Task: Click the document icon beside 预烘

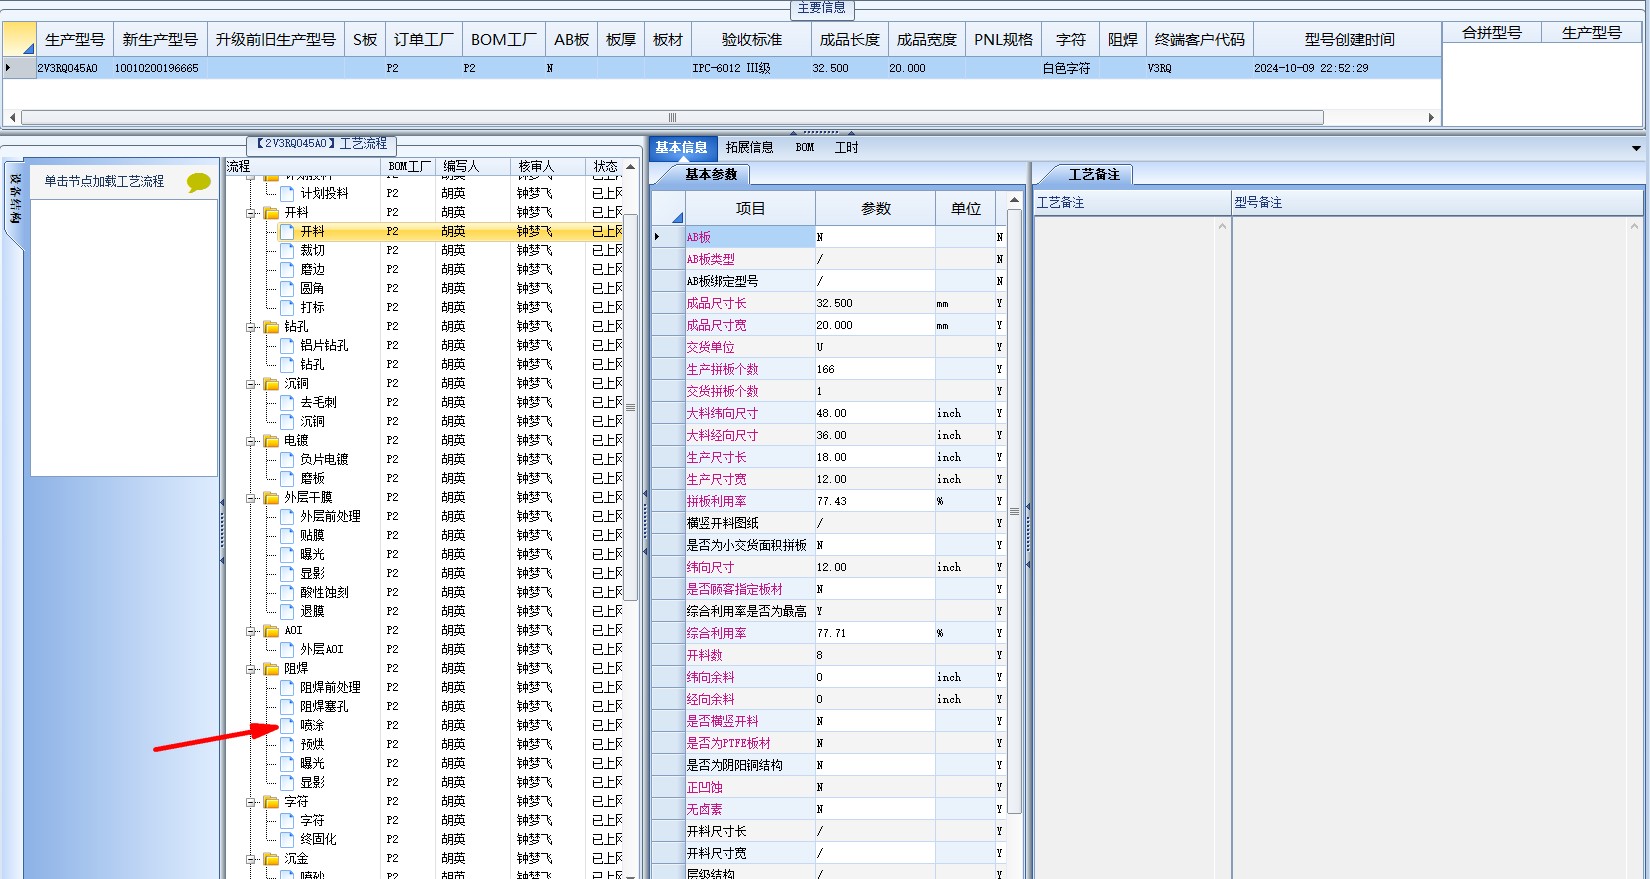Action: [288, 745]
